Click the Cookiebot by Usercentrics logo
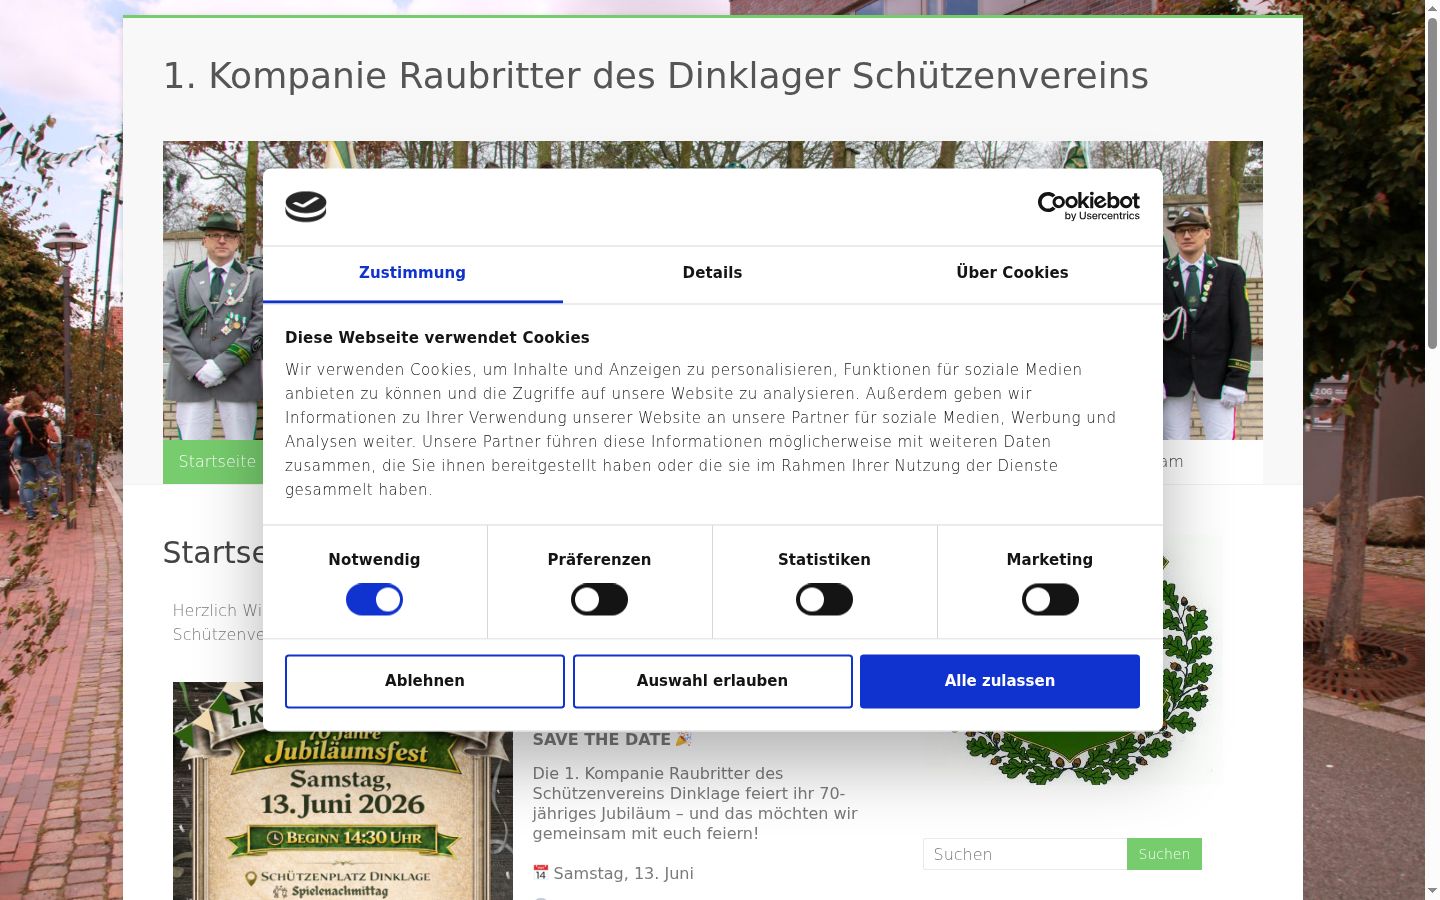The height and width of the screenshot is (900, 1440). click(x=1088, y=206)
